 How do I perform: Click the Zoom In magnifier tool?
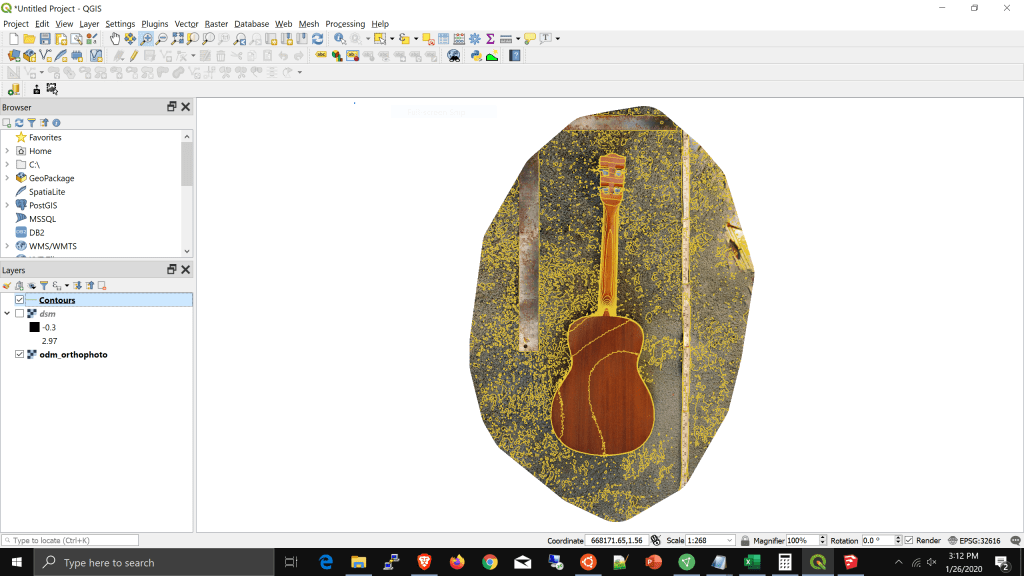pos(146,39)
